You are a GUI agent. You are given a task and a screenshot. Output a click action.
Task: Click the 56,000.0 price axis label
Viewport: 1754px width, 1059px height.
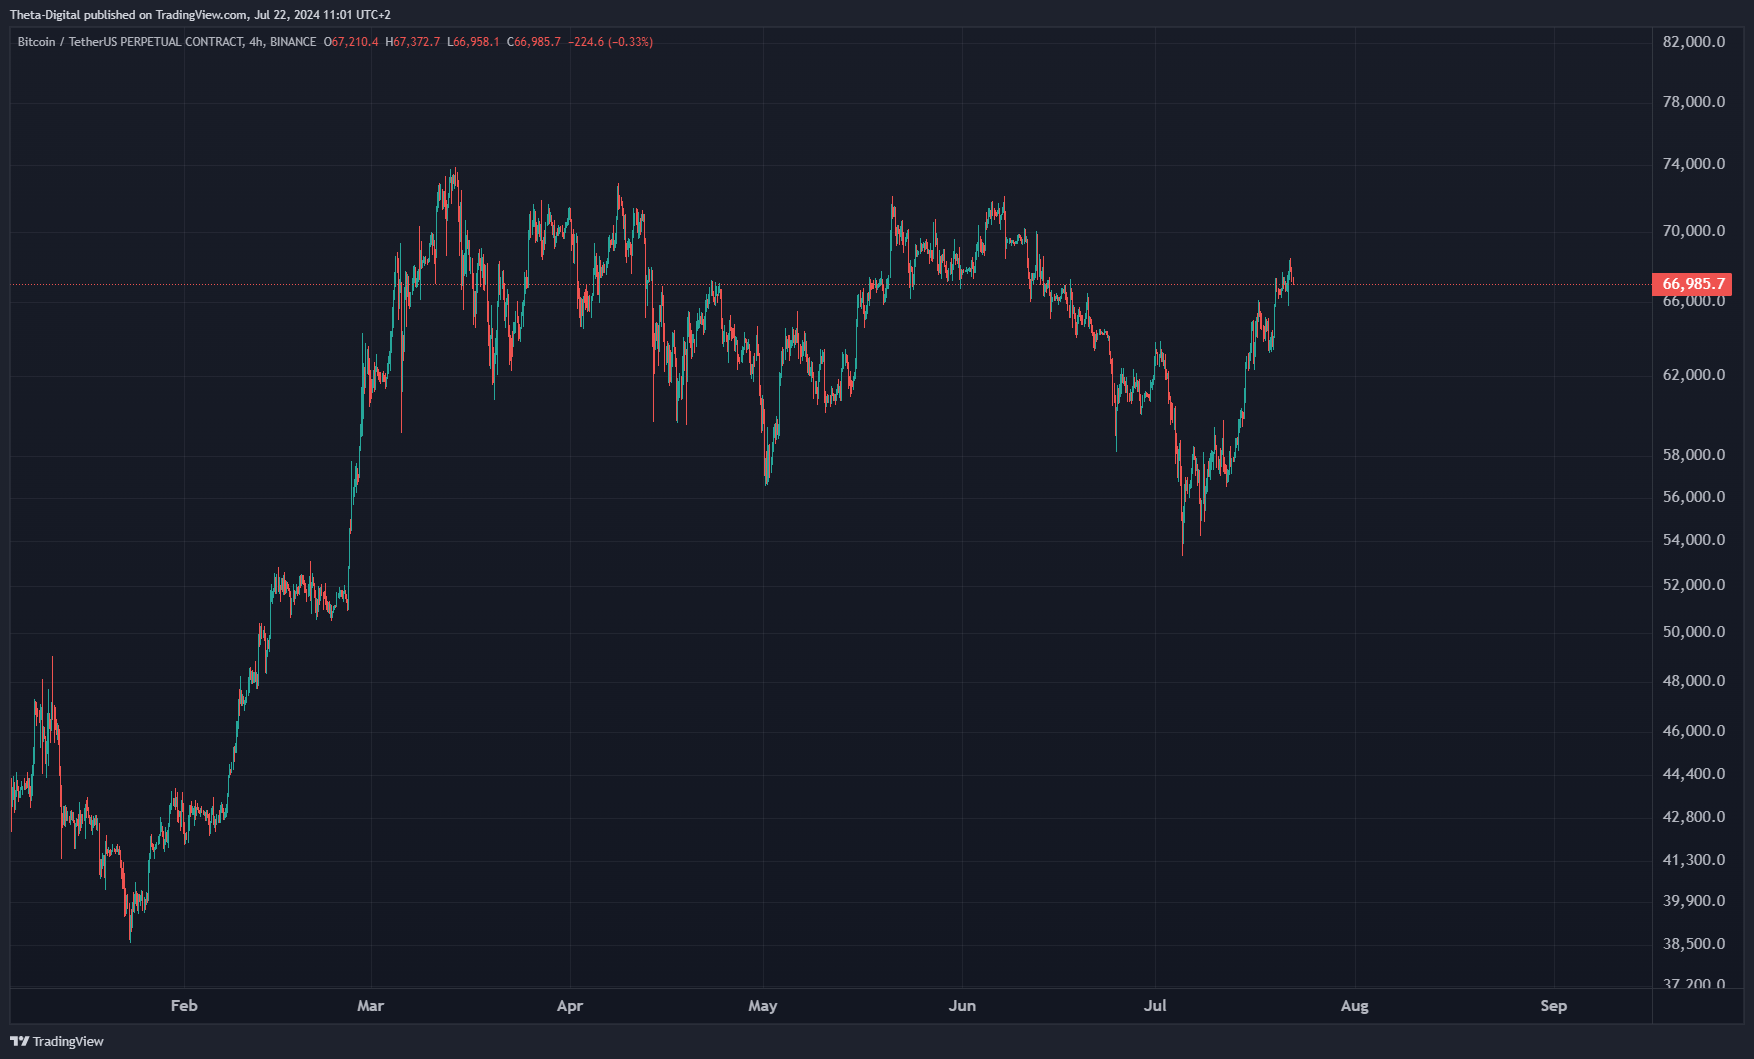(1694, 497)
